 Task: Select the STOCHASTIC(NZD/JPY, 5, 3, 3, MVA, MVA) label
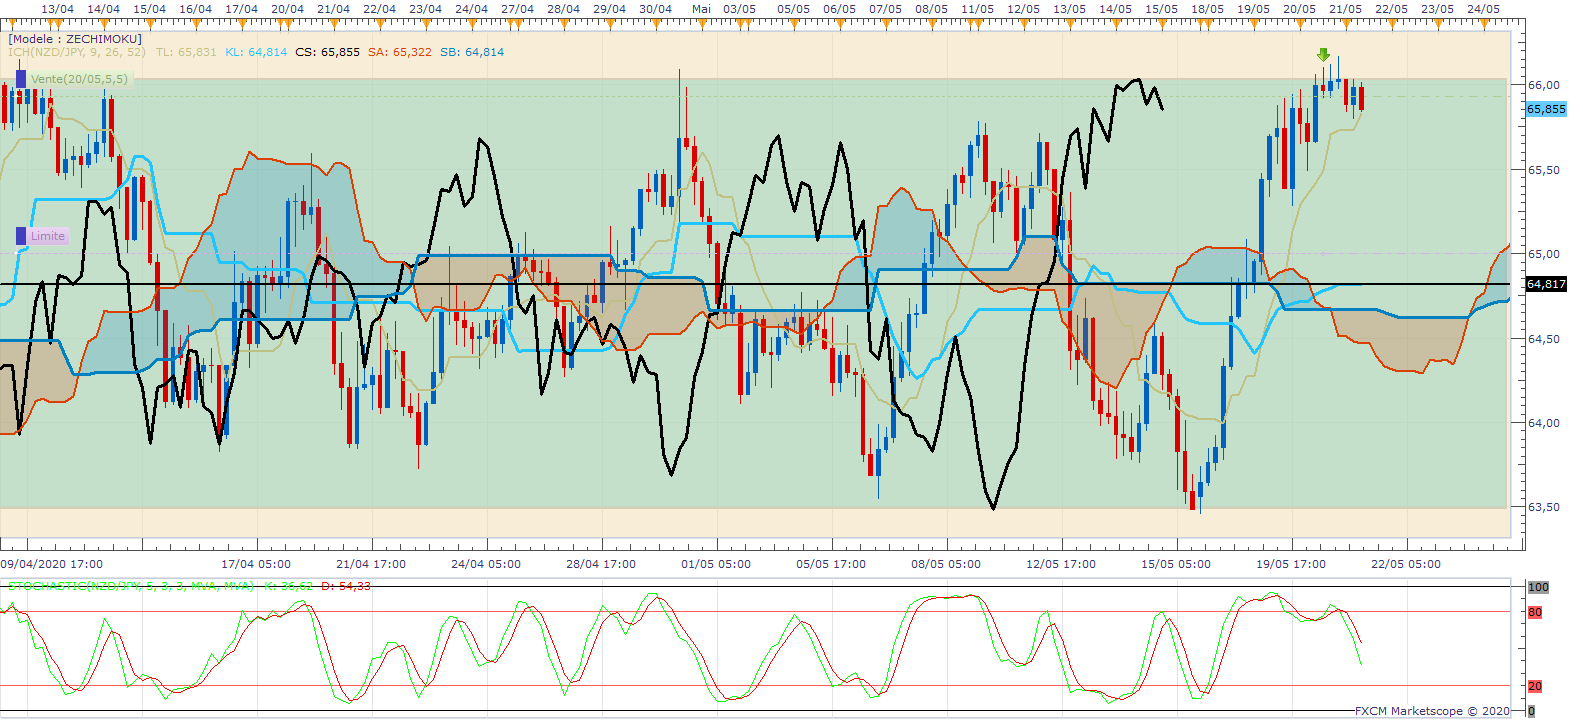coord(131,586)
